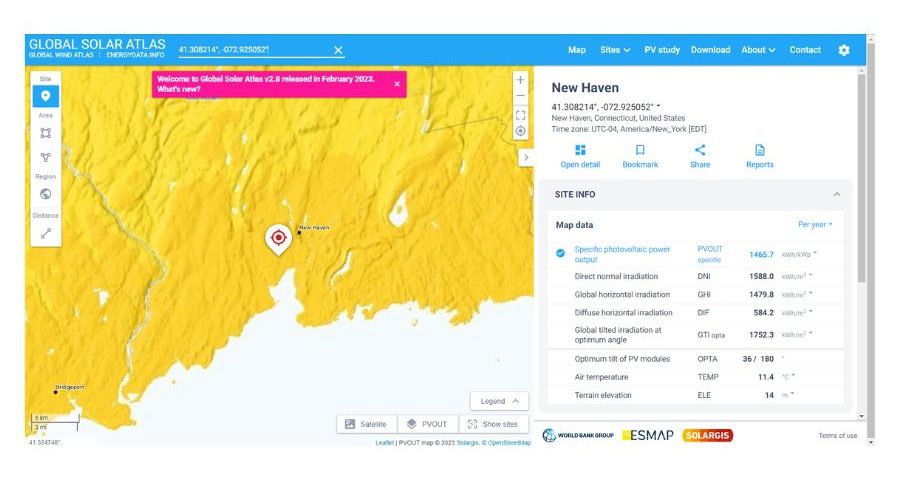Toggle Show sites on map

click(x=493, y=424)
